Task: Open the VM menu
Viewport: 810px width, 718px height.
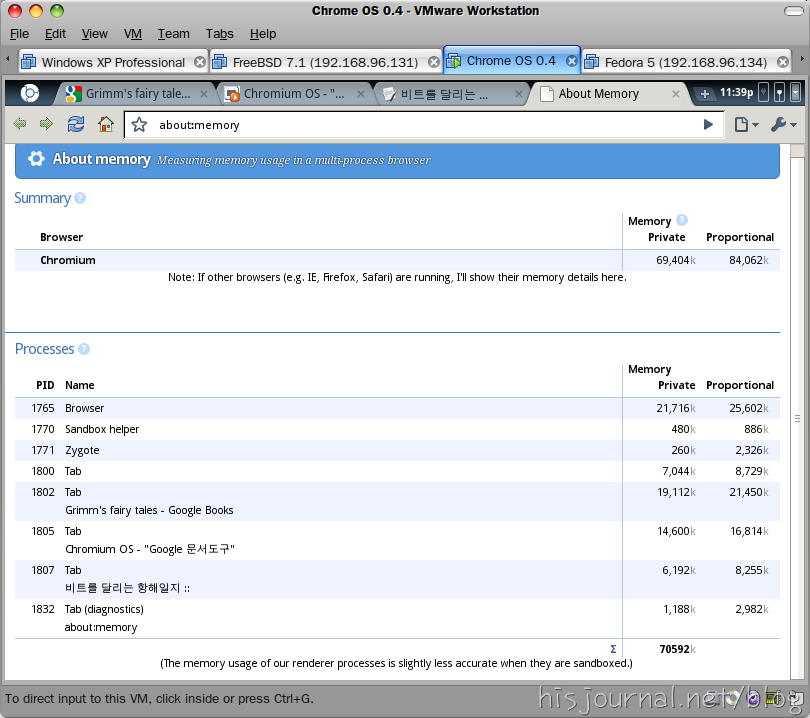Action: pyautogui.click(x=133, y=34)
